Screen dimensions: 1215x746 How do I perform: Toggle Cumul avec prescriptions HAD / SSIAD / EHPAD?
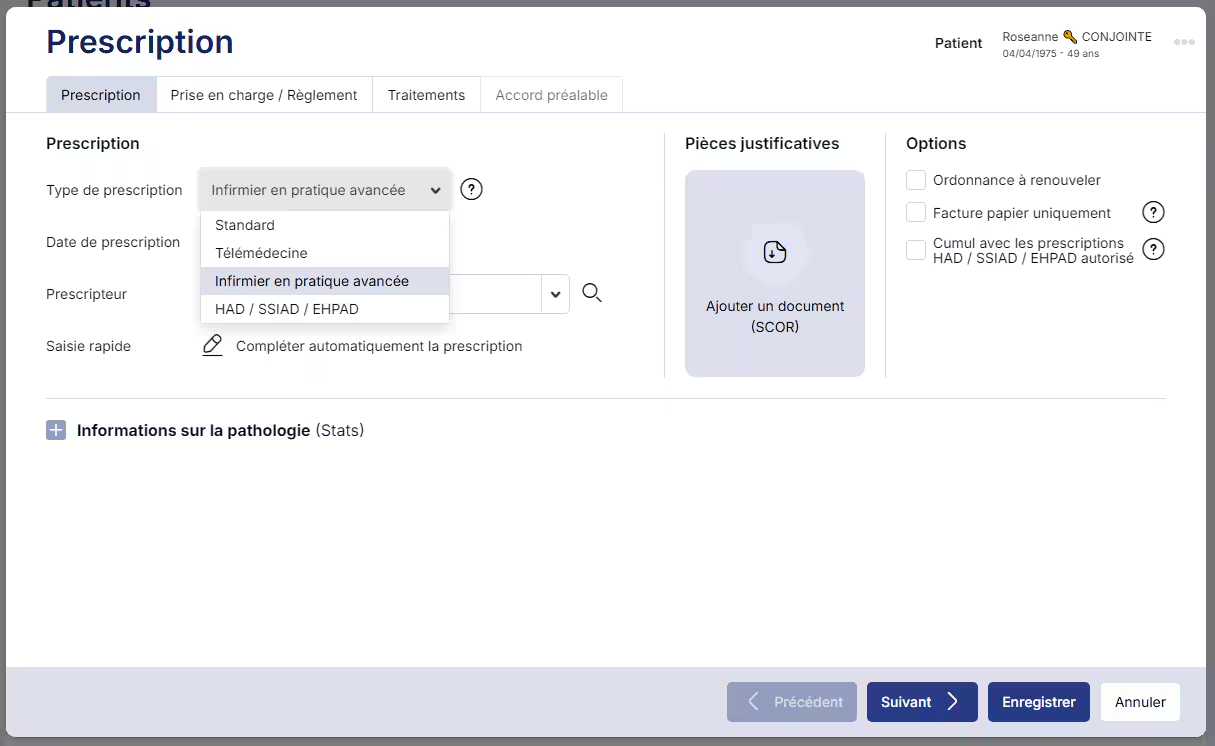click(x=915, y=250)
